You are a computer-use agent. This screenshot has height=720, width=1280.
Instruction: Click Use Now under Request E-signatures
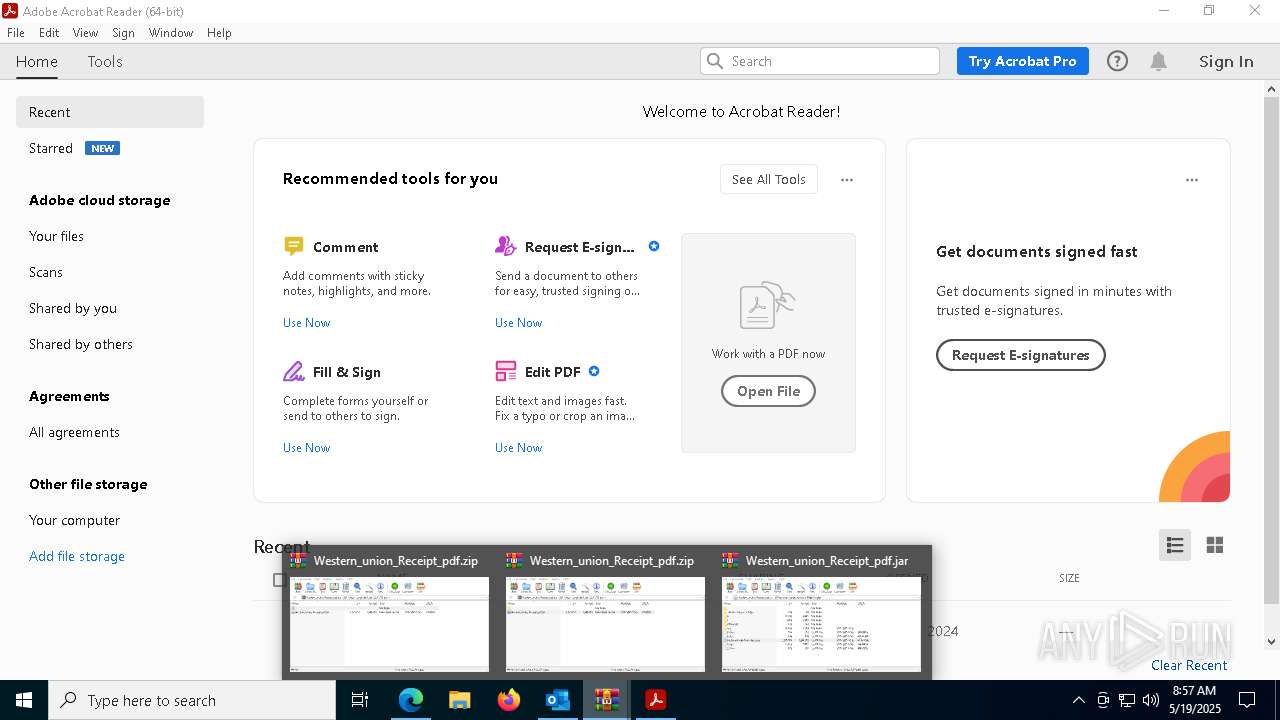[518, 323]
